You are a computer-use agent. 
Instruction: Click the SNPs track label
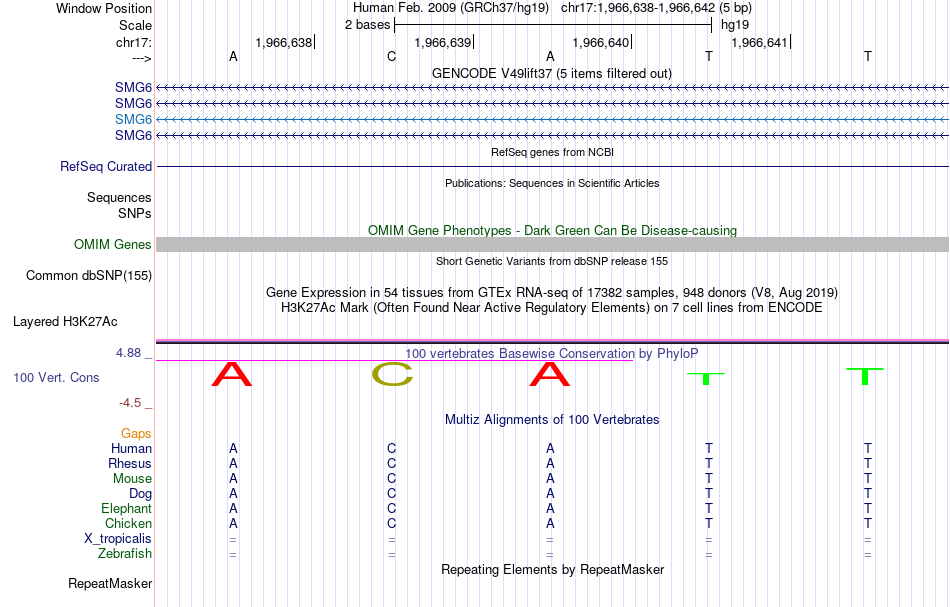[x=135, y=213]
